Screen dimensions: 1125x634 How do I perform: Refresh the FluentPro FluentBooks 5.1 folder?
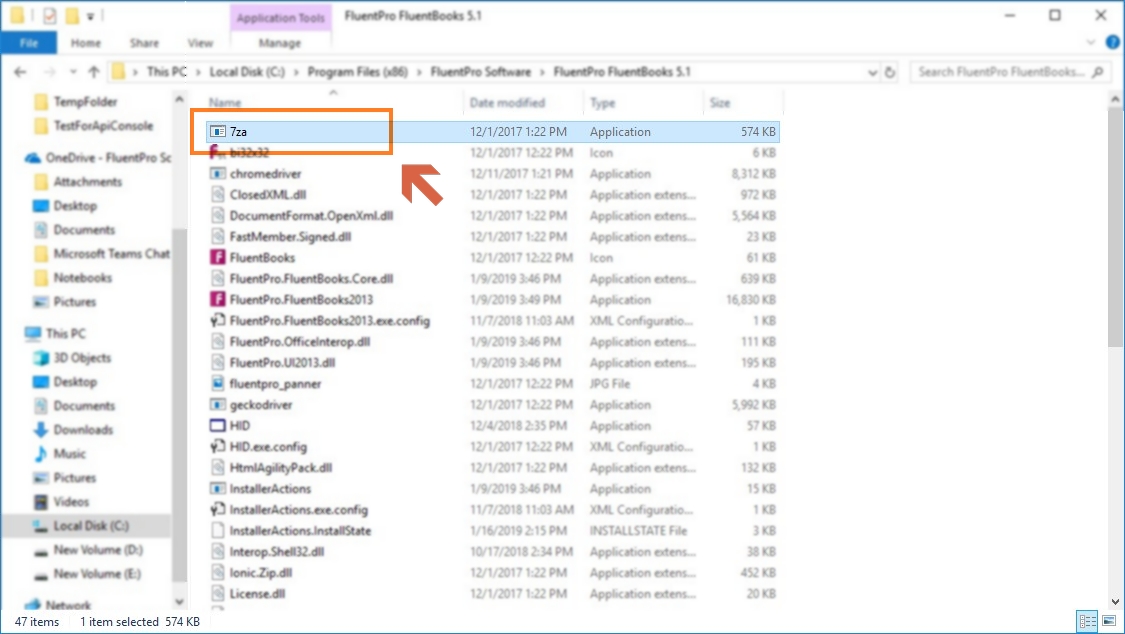tap(890, 72)
